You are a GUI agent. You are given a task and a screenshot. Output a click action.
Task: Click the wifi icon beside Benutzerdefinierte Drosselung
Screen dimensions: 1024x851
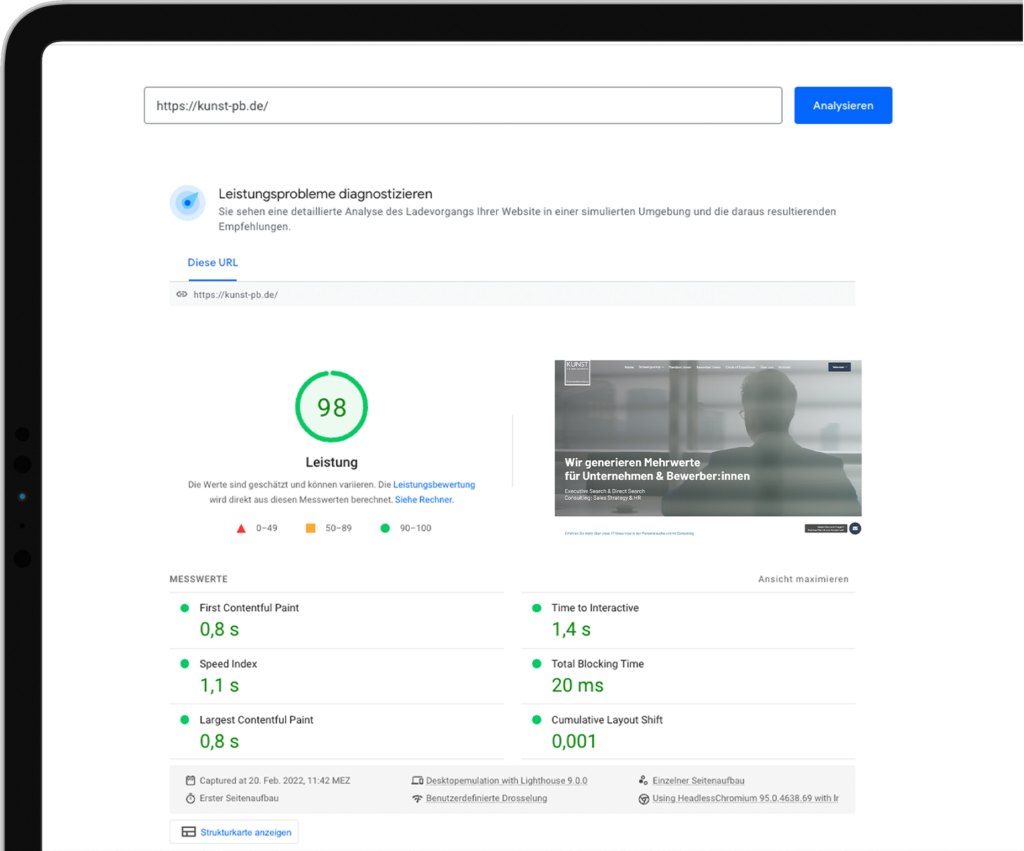click(417, 799)
